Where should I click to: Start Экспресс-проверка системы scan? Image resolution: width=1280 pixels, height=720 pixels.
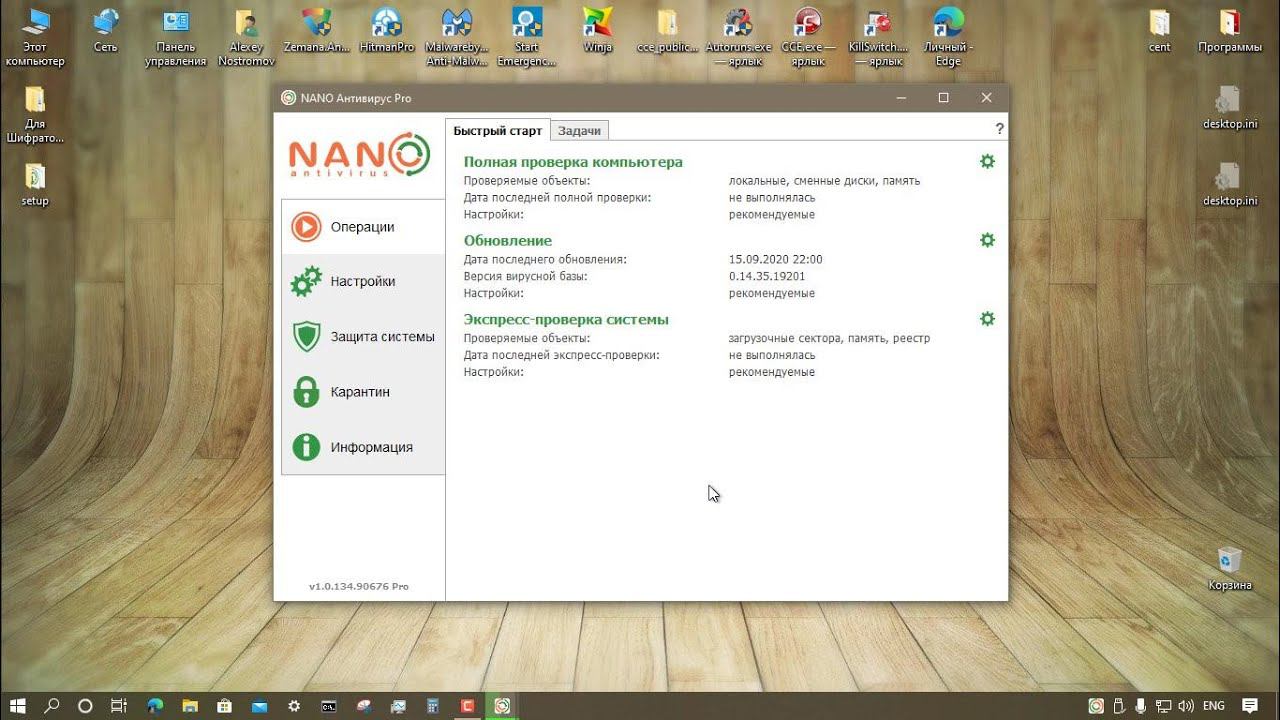click(566, 320)
